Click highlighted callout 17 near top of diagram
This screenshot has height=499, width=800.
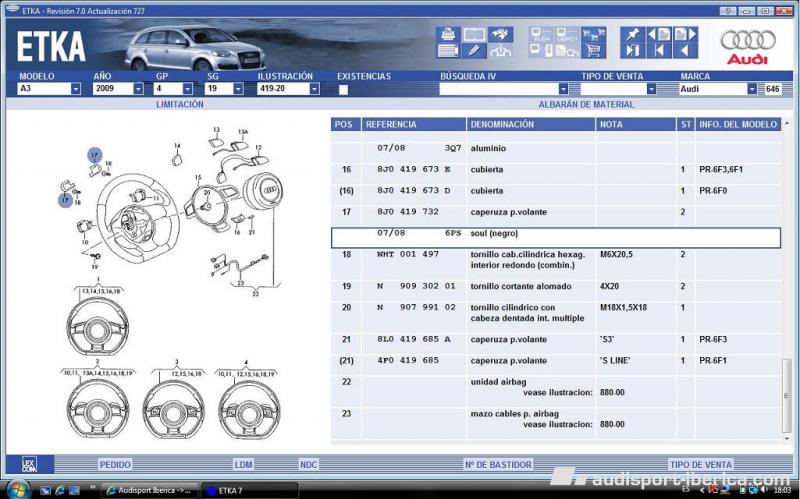tap(94, 156)
